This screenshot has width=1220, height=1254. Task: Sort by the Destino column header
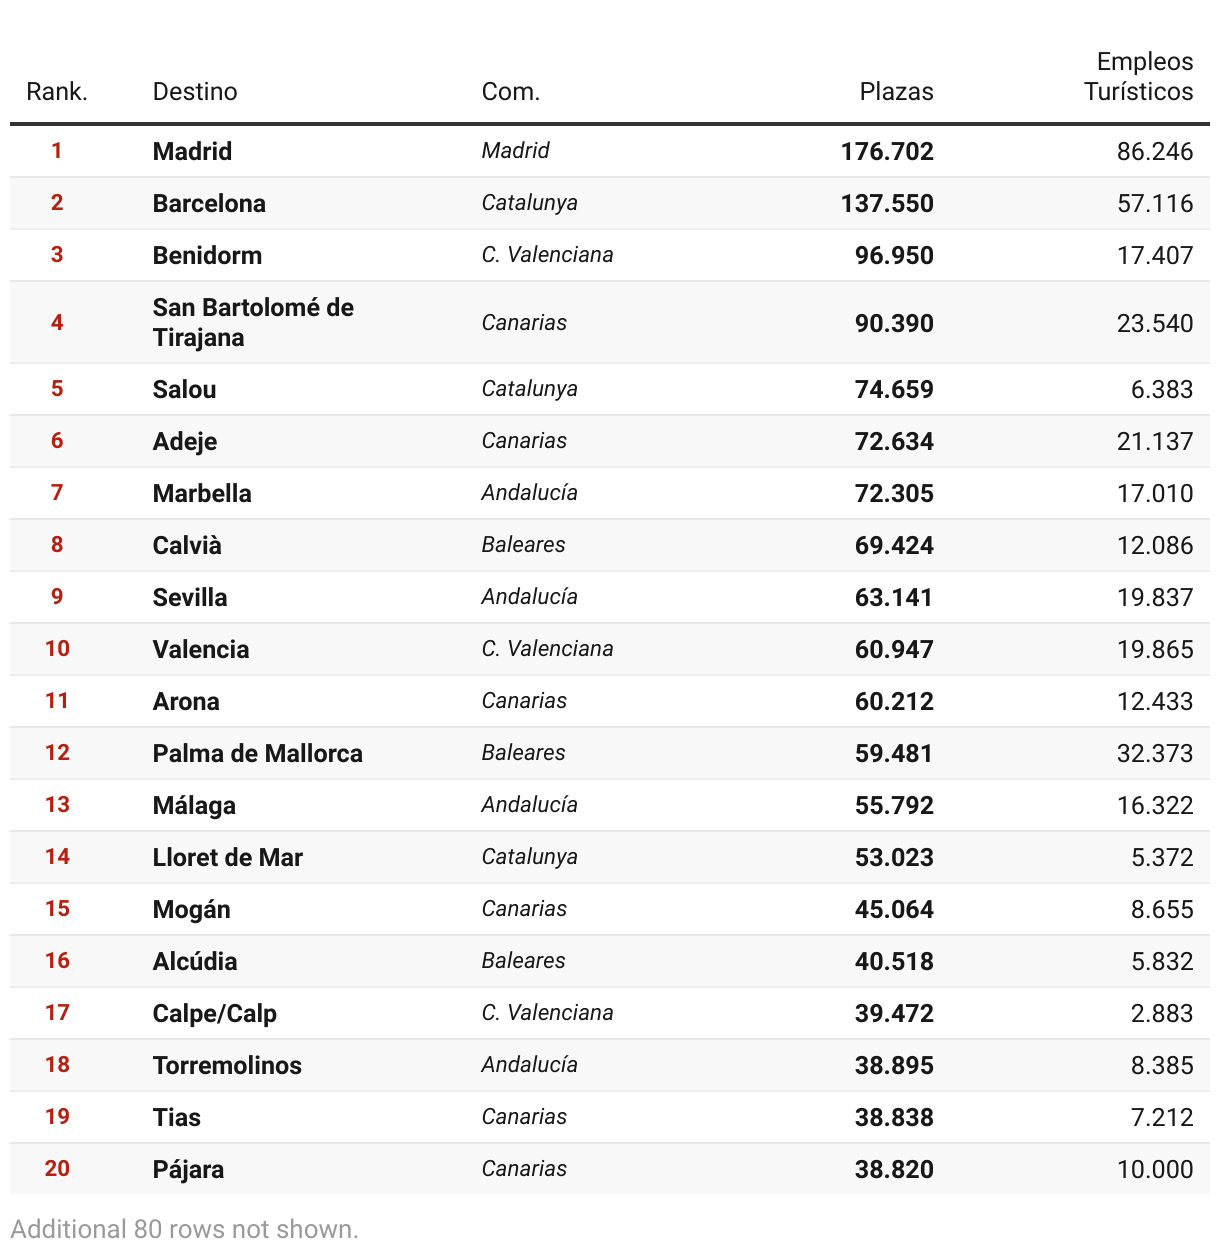click(x=195, y=92)
